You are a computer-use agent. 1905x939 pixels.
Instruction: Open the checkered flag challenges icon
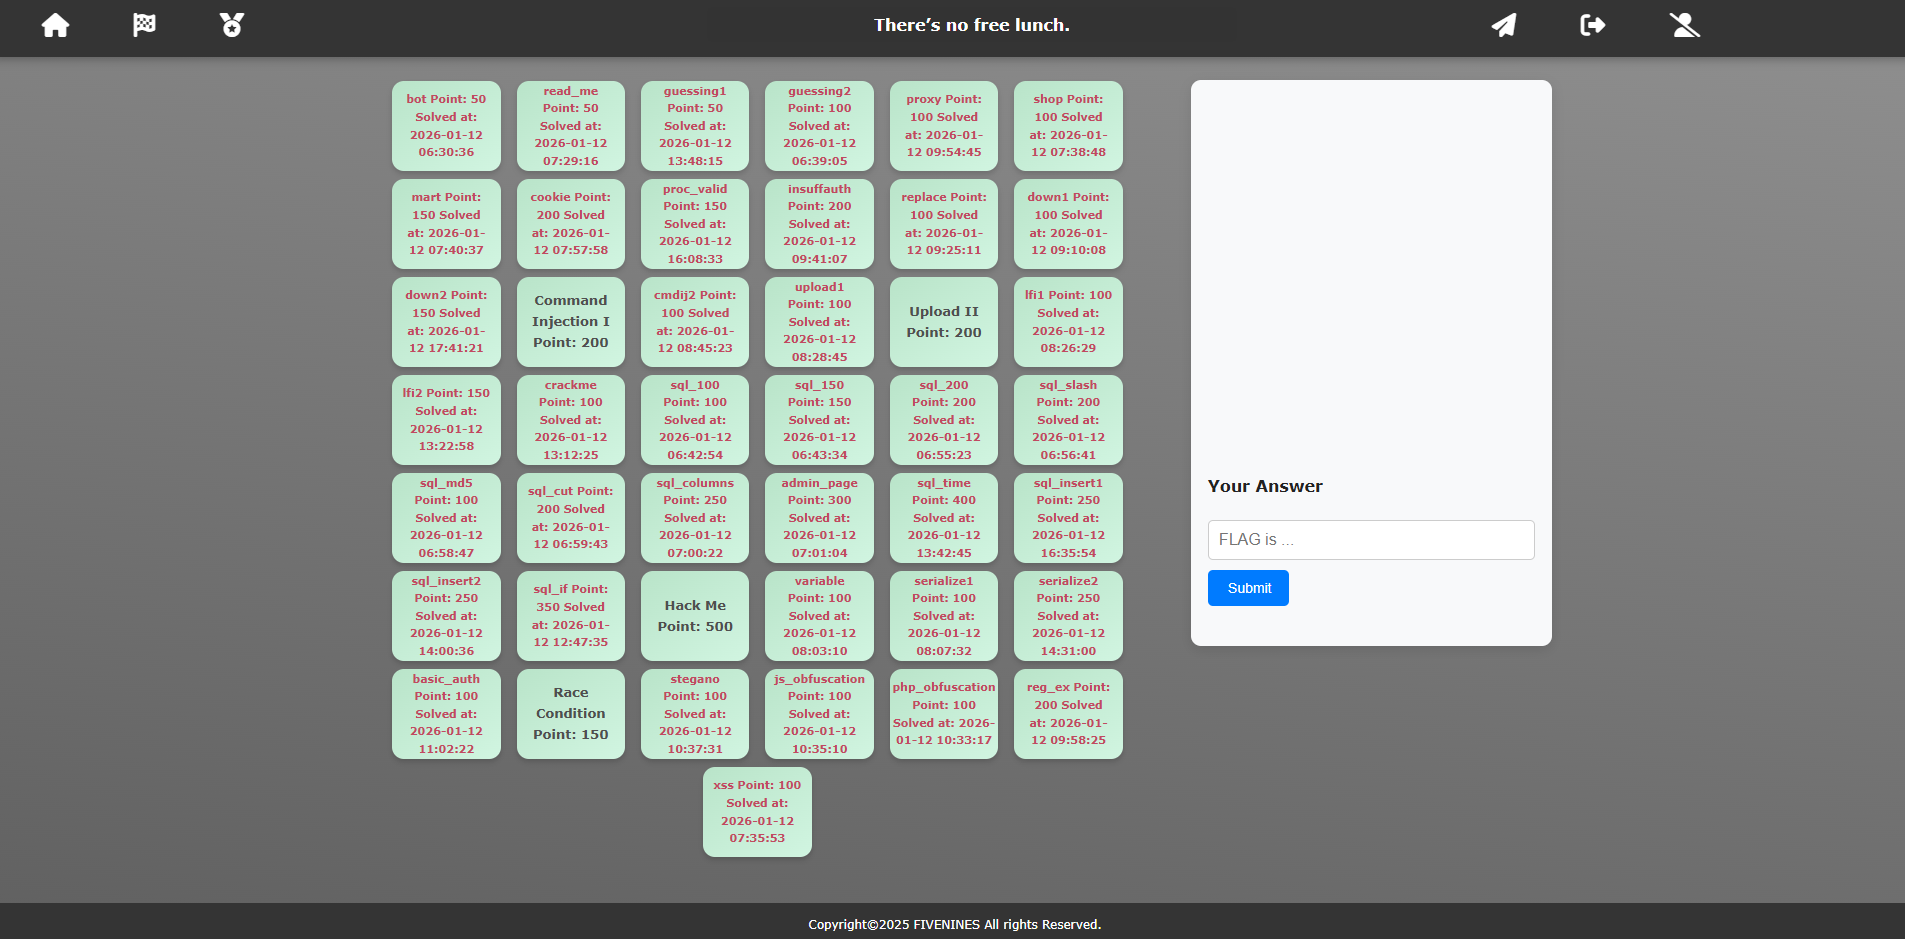tap(144, 24)
